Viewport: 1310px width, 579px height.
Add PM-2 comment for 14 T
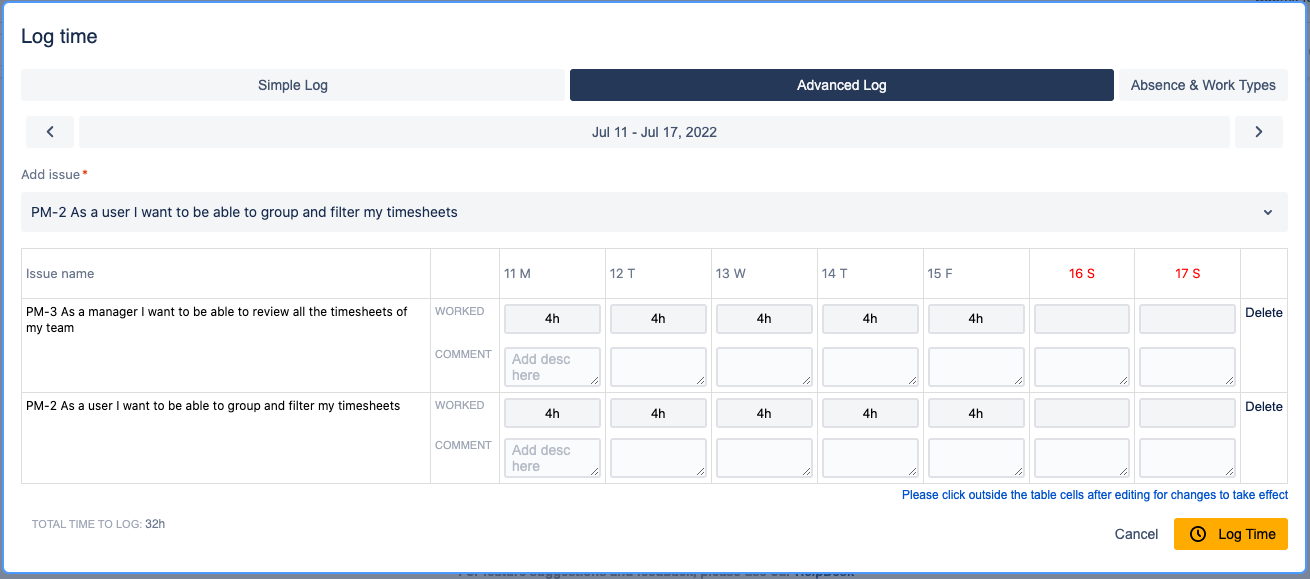(870, 458)
